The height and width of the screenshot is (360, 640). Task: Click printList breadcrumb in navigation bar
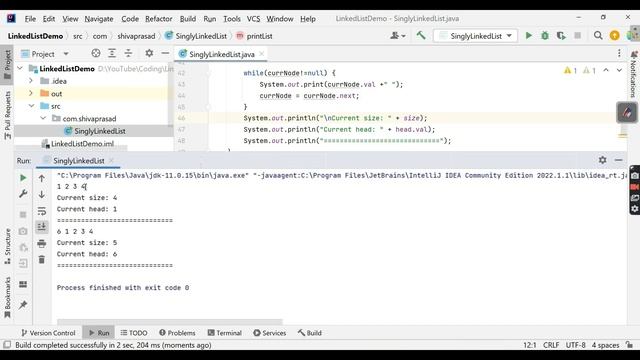[x=254, y=36]
